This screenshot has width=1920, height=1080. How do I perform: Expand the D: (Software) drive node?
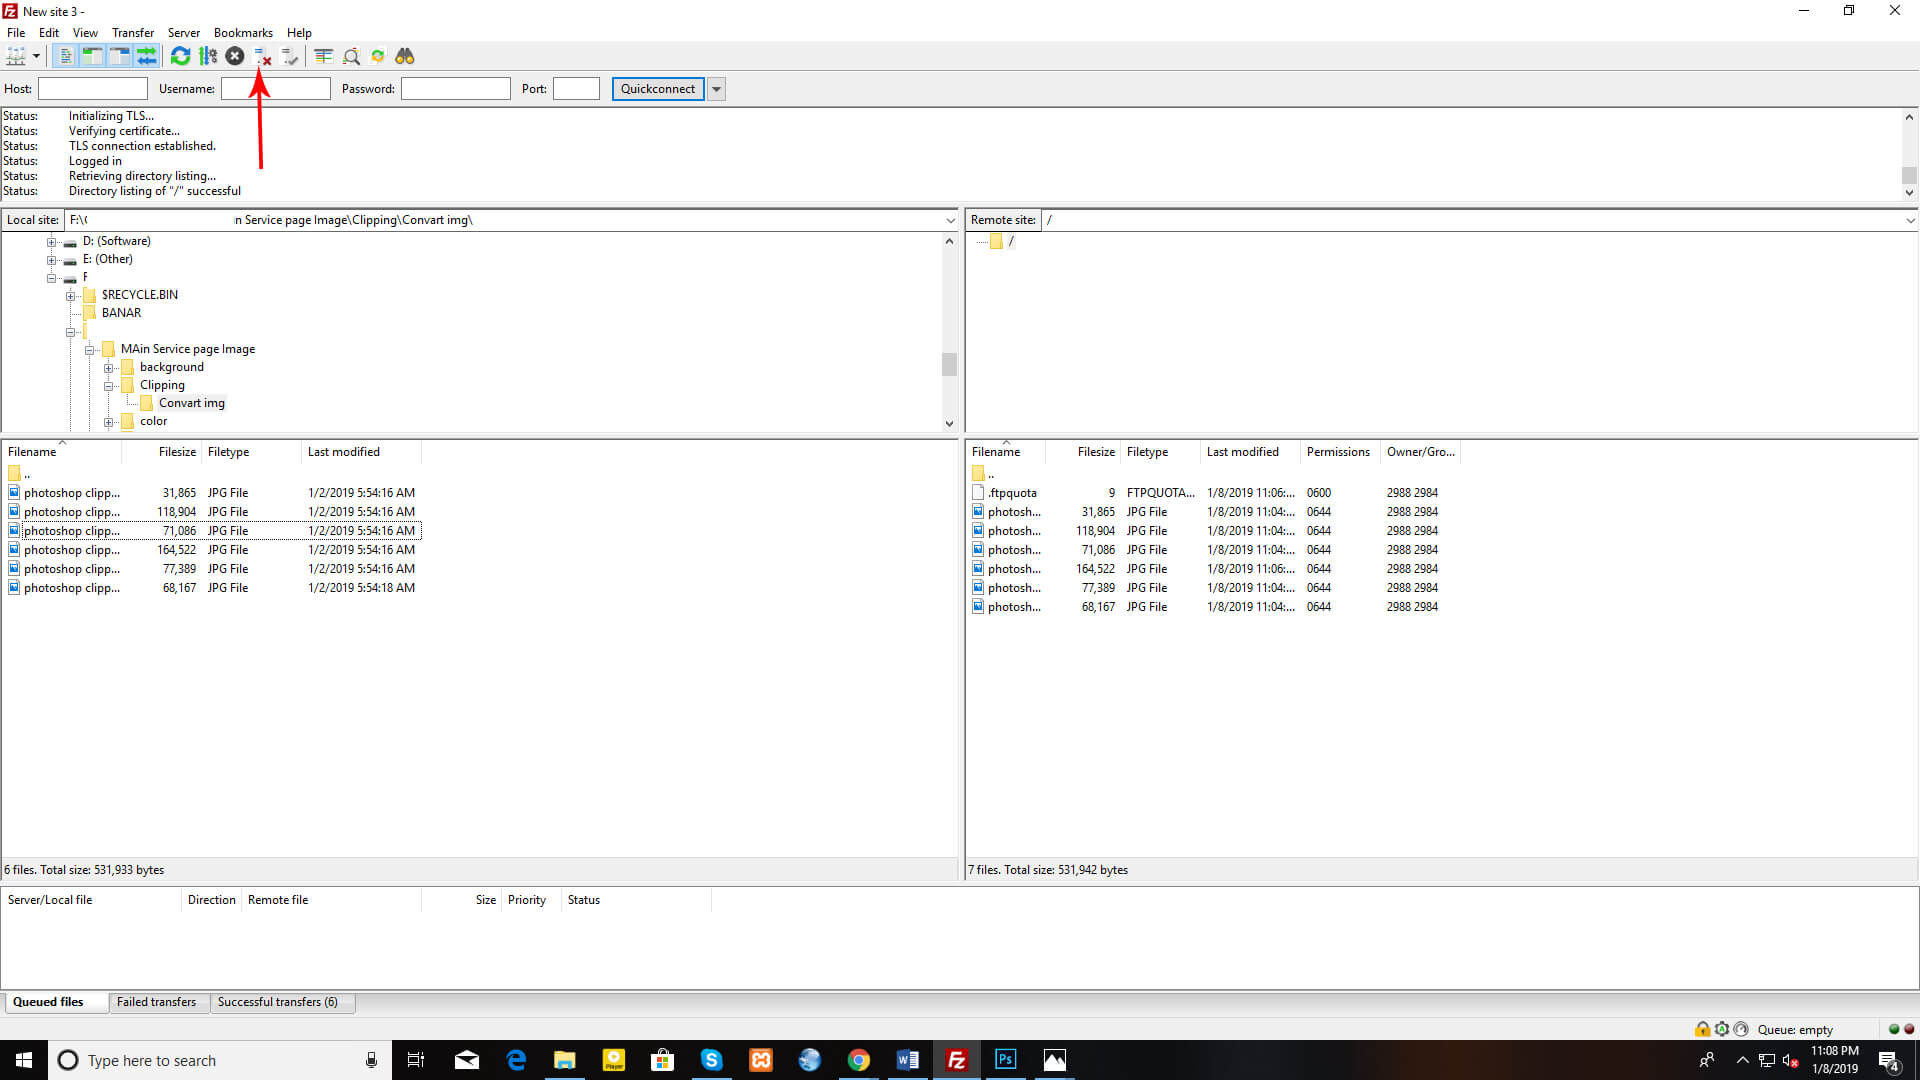tap(52, 242)
